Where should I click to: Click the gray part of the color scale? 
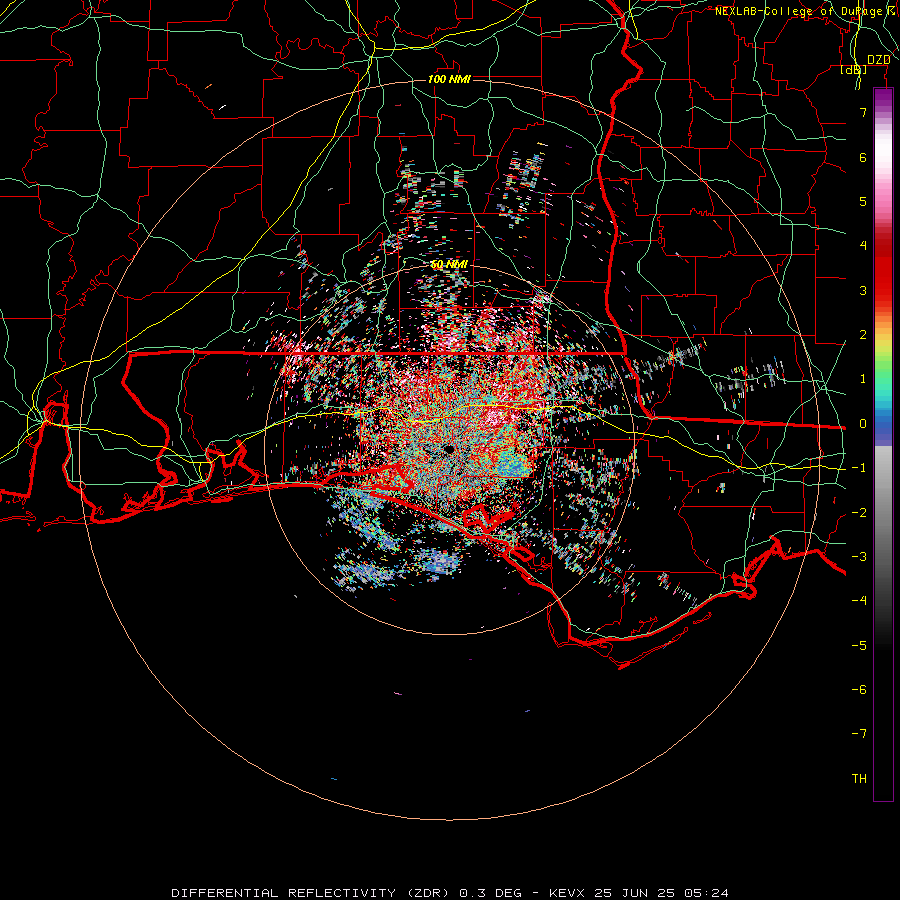pos(883,517)
